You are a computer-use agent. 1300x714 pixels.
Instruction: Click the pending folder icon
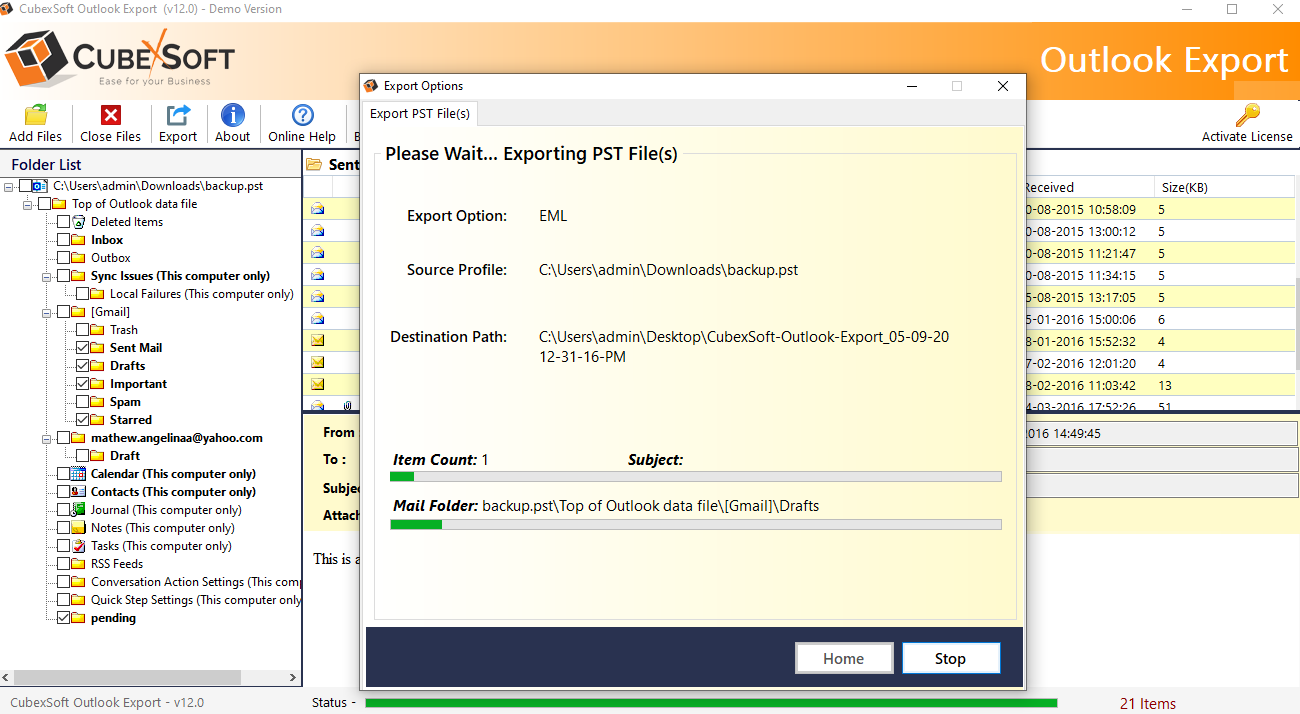79,618
